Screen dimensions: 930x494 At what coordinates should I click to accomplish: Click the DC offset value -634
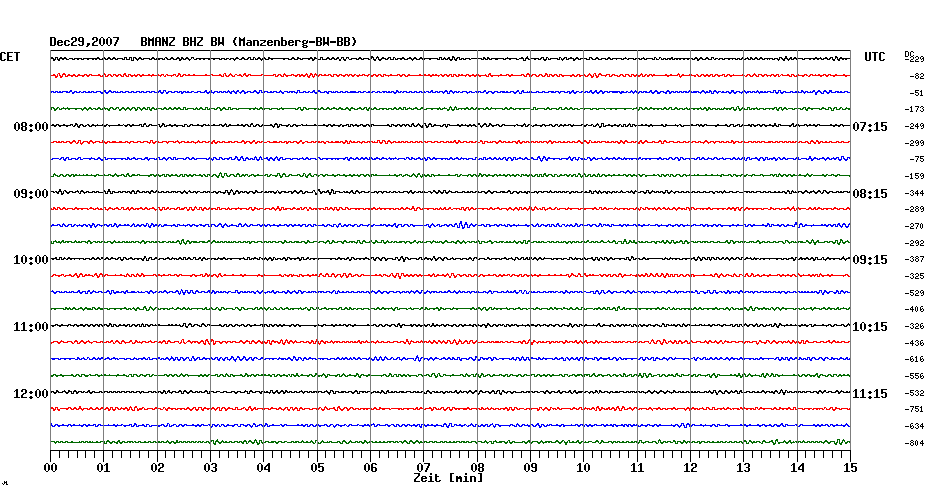click(x=915, y=426)
